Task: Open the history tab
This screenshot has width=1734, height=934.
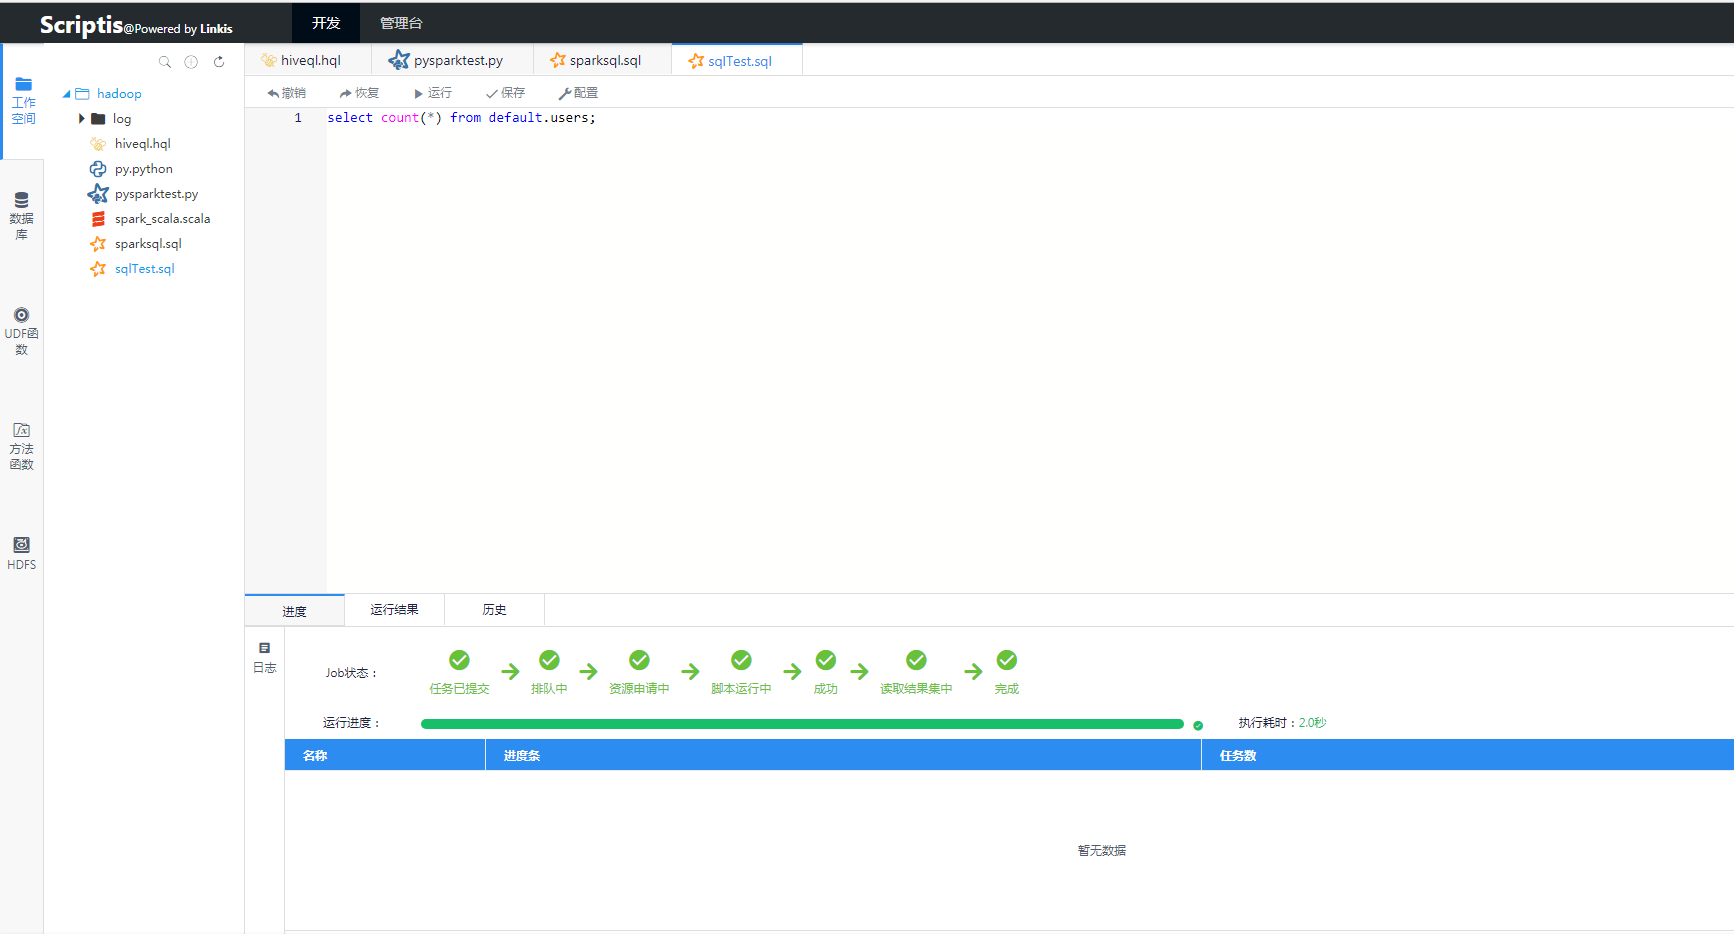Action: (x=494, y=610)
